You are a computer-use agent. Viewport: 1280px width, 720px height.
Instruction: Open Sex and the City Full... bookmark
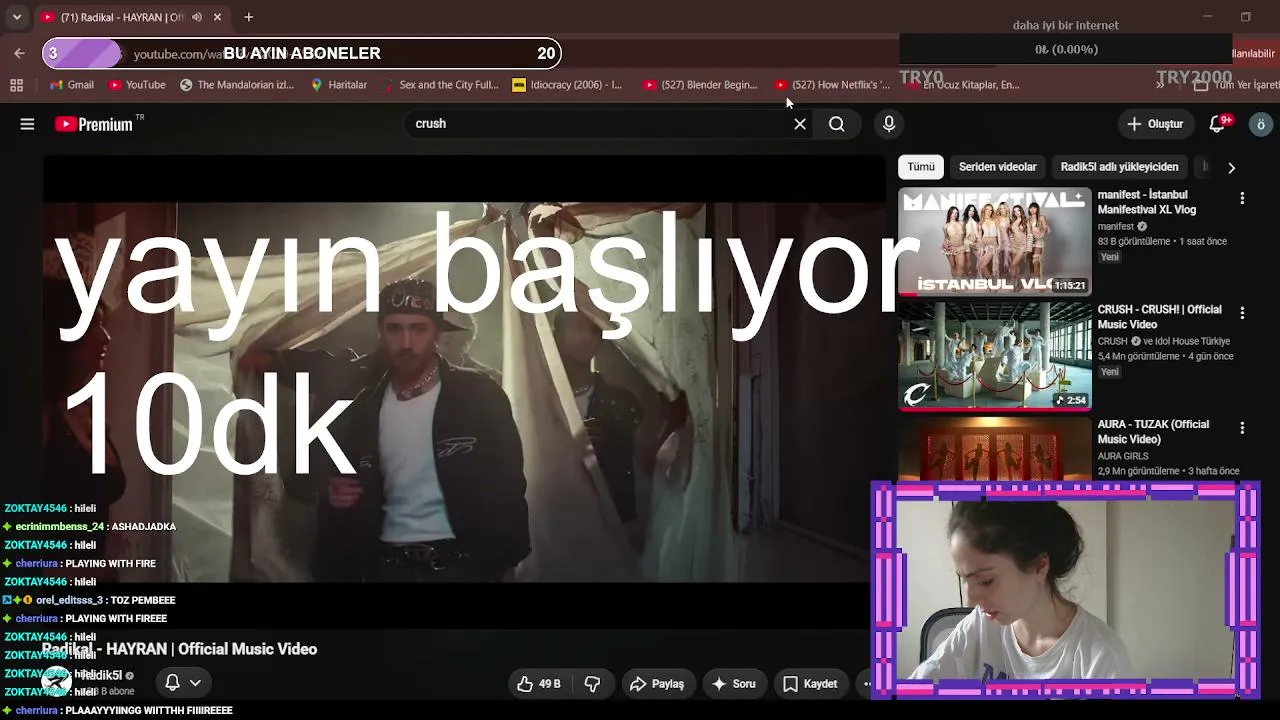[440, 85]
